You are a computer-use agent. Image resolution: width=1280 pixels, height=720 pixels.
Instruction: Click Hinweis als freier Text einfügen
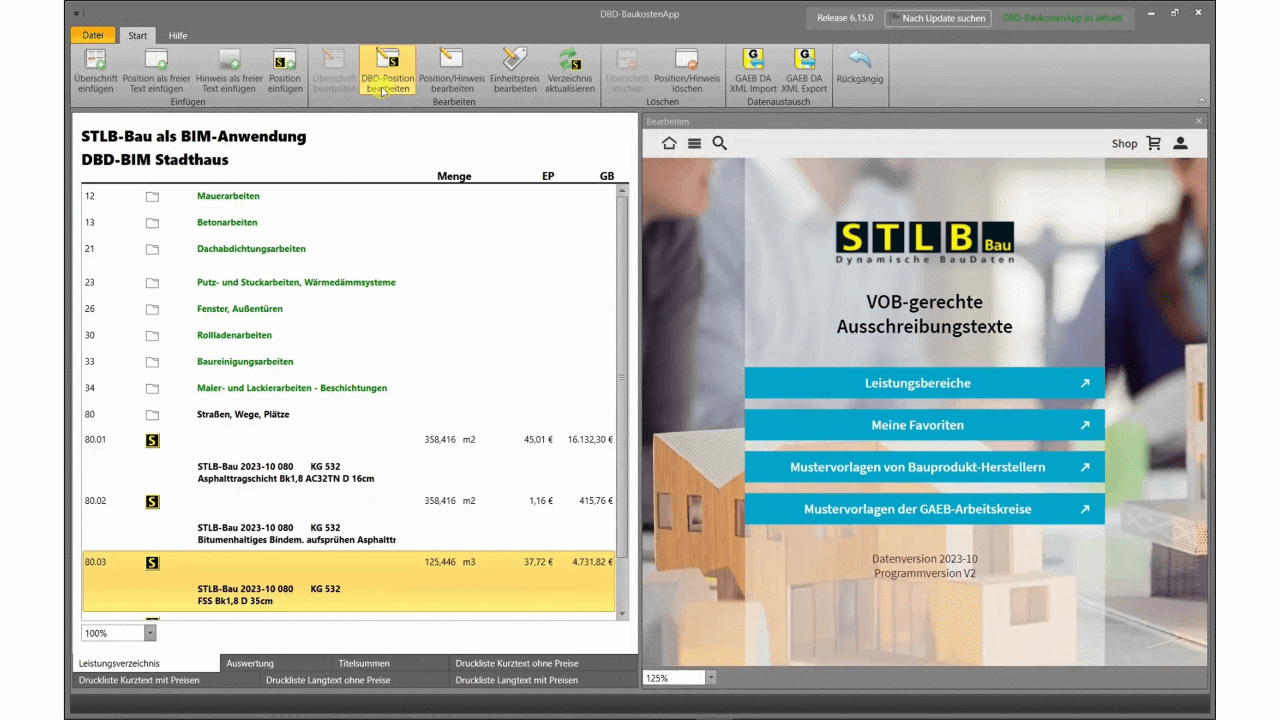point(229,70)
